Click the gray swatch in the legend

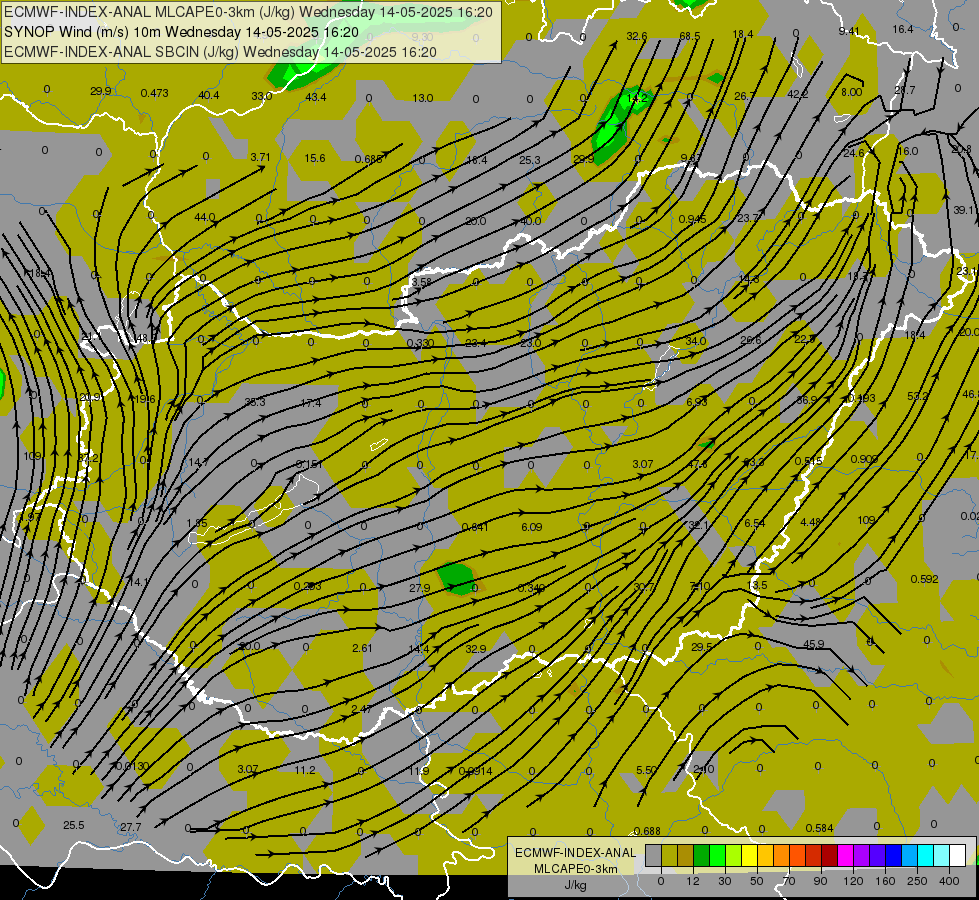pos(653,856)
